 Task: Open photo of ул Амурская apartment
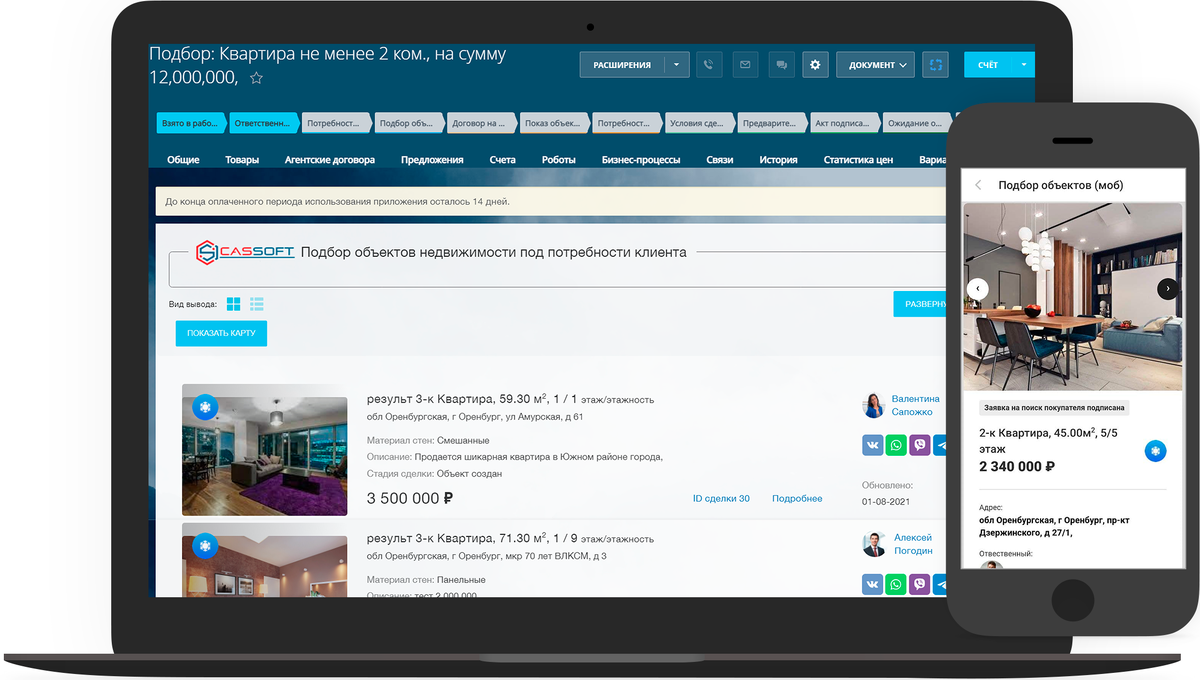[x=265, y=450]
